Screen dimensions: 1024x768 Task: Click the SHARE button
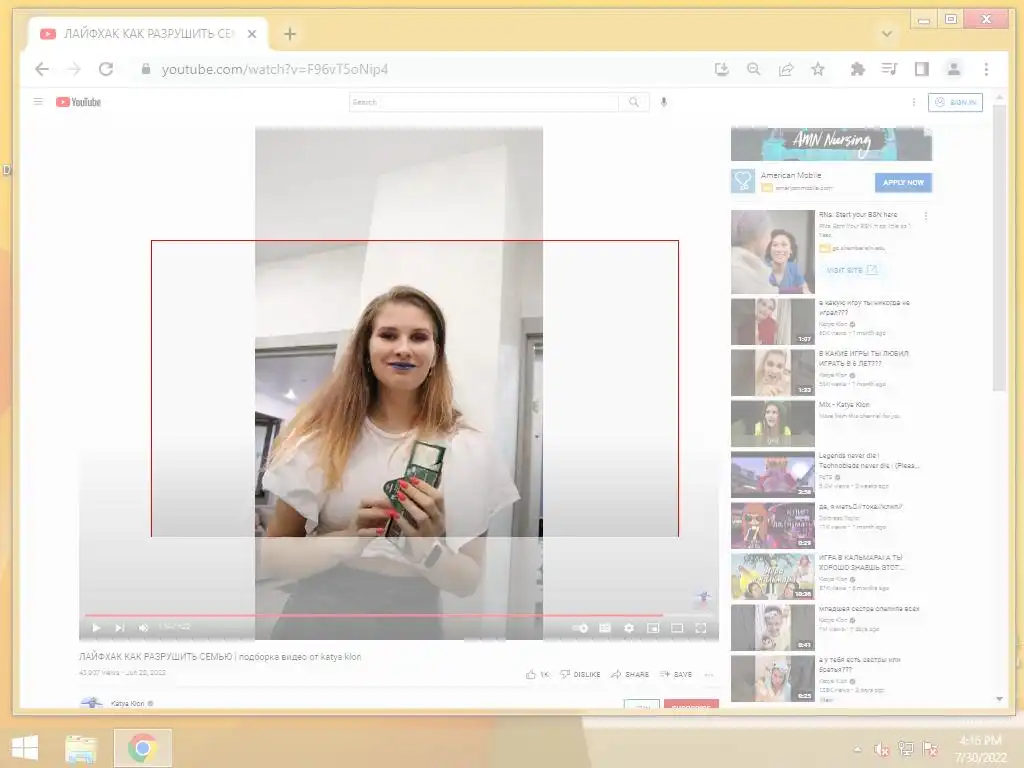pos(630,675)
